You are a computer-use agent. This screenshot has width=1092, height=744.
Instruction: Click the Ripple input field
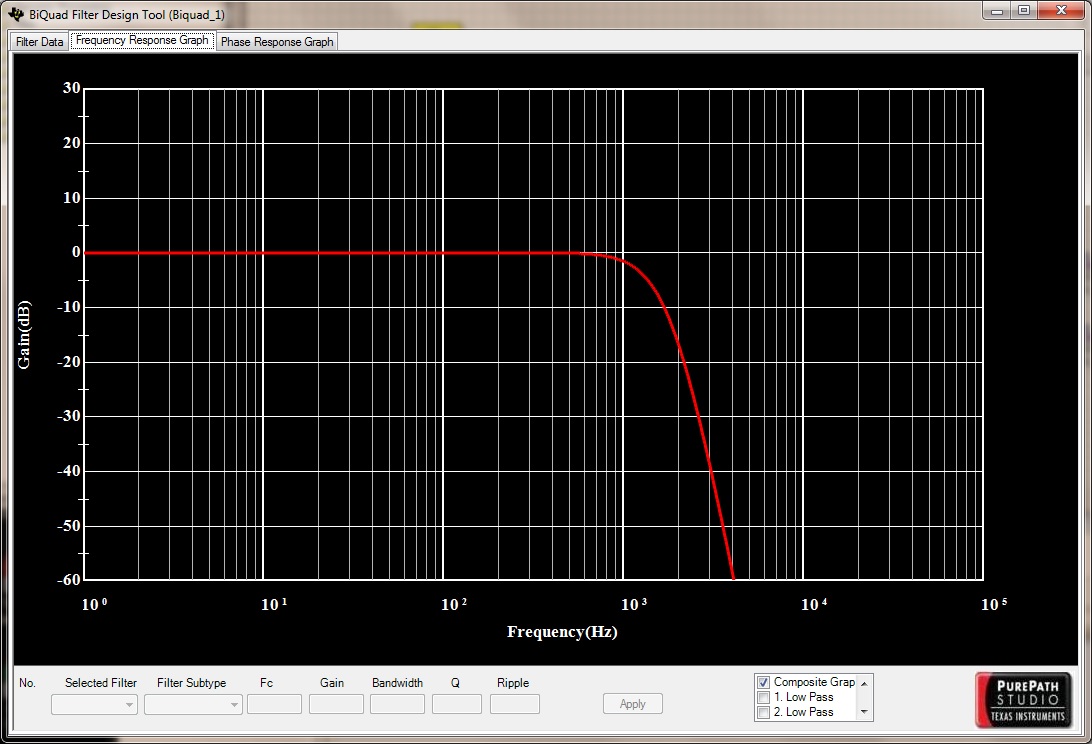click(x=515, y=704)
